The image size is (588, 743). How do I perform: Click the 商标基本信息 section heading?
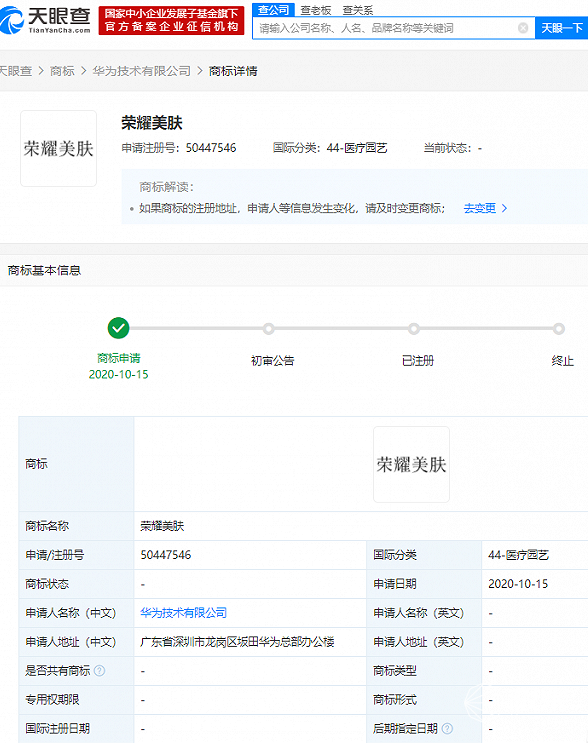click(x=44, y=270)
